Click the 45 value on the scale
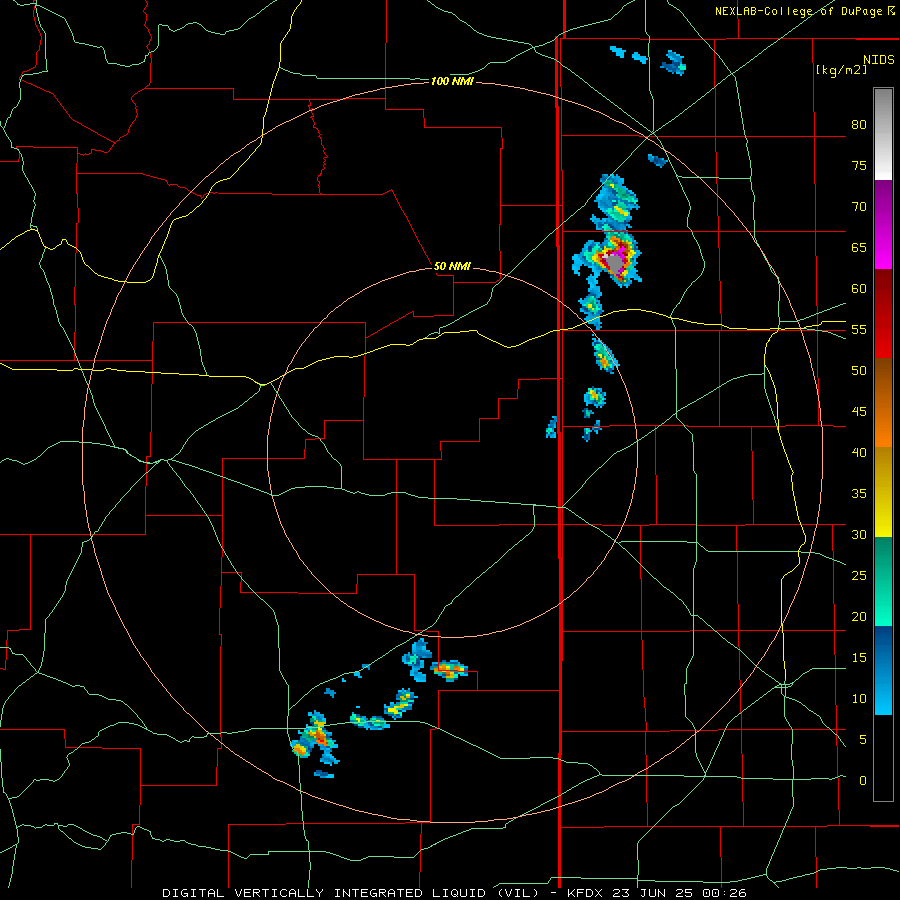900x900 pixels. [x=859, y=412]
